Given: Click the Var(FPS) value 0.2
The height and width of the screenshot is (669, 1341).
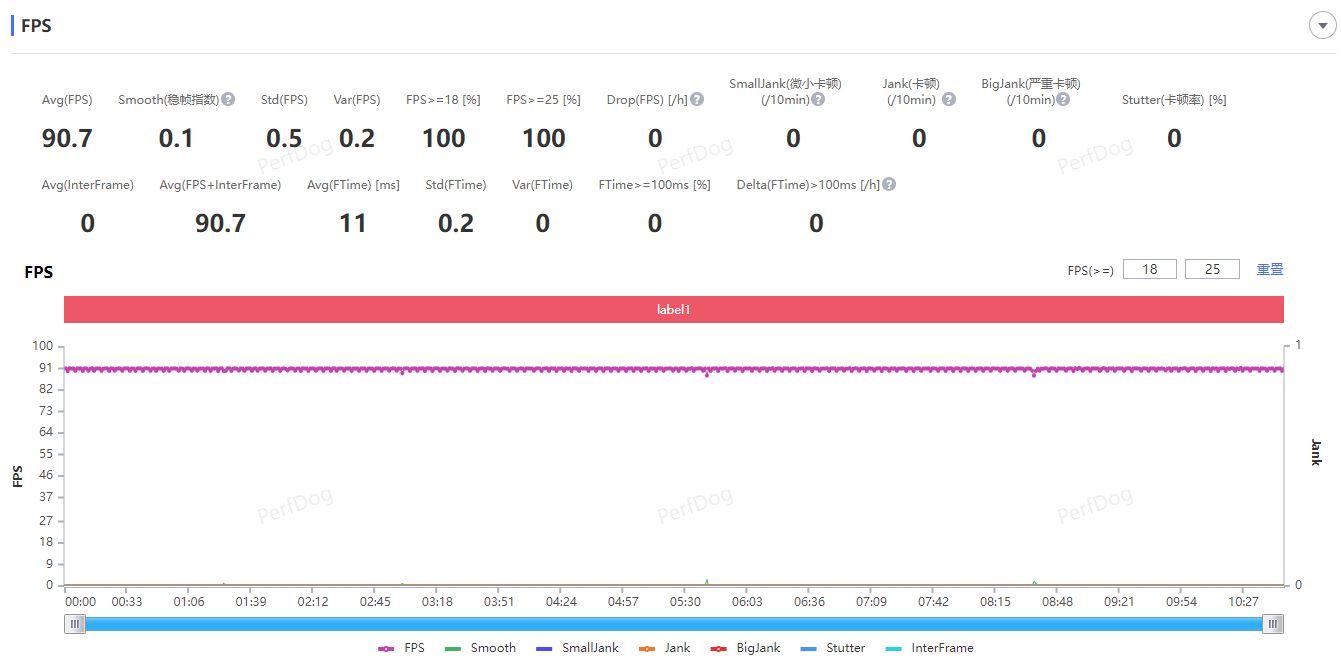Looking at the screenshot, I should point(357,139).
